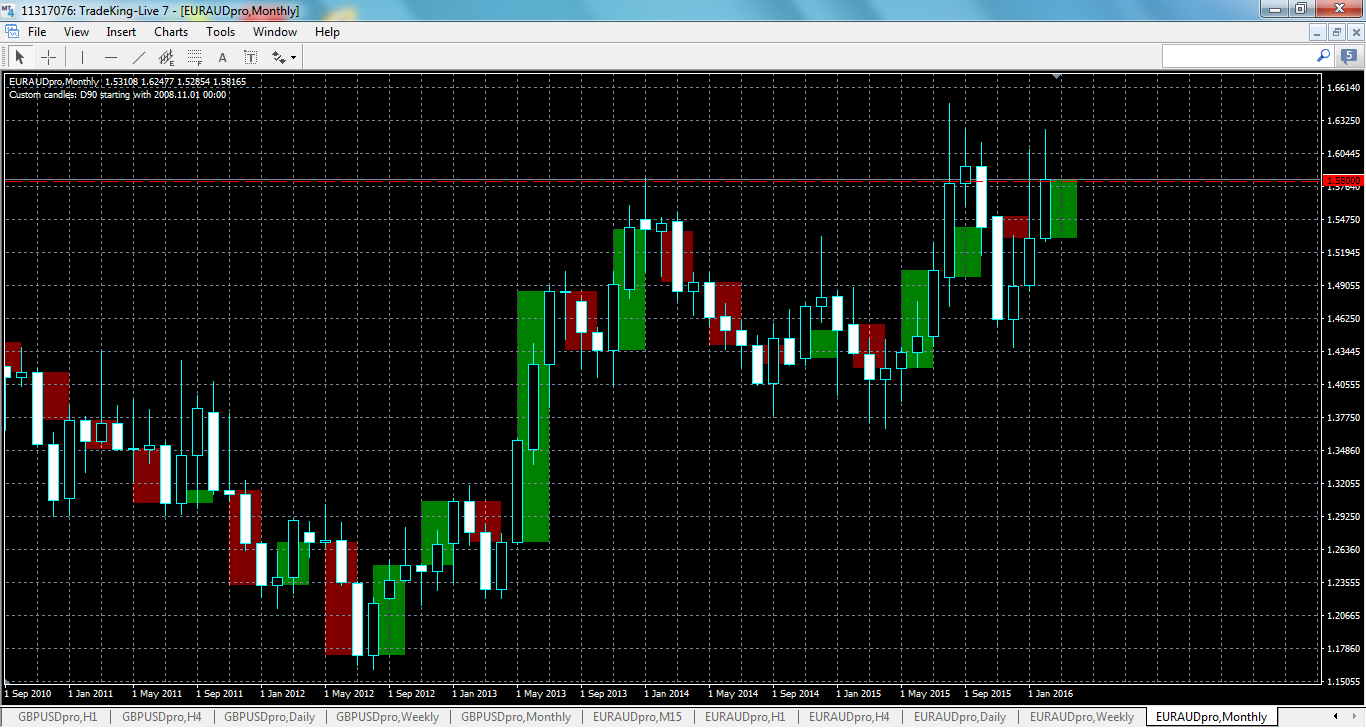Switch to the GBPUSDpro,H4 chart tab

[x=162, y=717]
